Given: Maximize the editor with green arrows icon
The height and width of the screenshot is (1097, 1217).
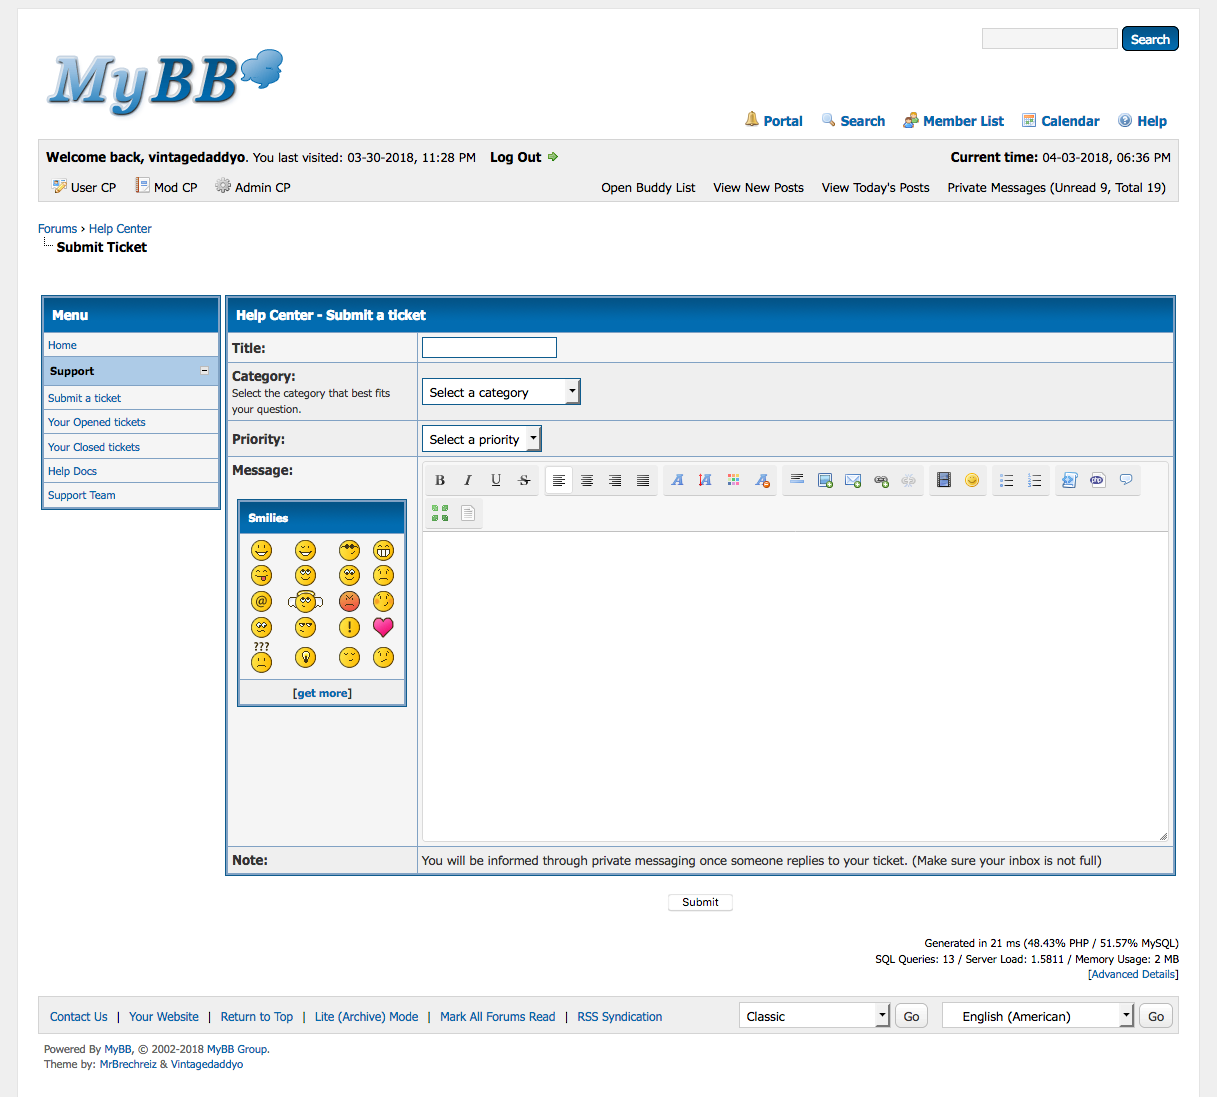Looking at the screenshot, I should (440, 513).
